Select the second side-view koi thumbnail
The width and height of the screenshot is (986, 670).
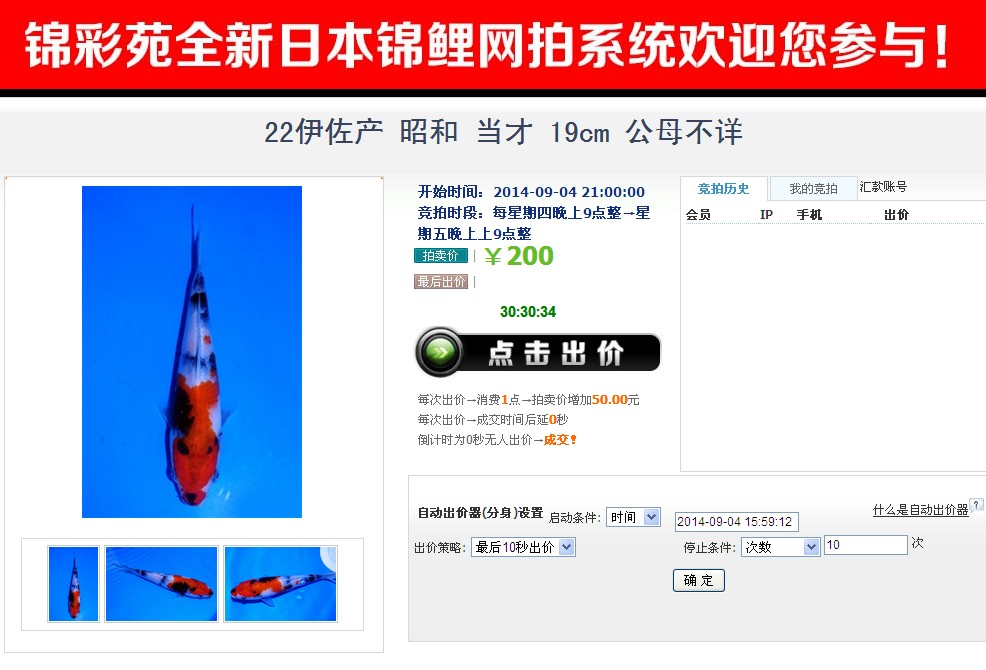click(162, 584)
